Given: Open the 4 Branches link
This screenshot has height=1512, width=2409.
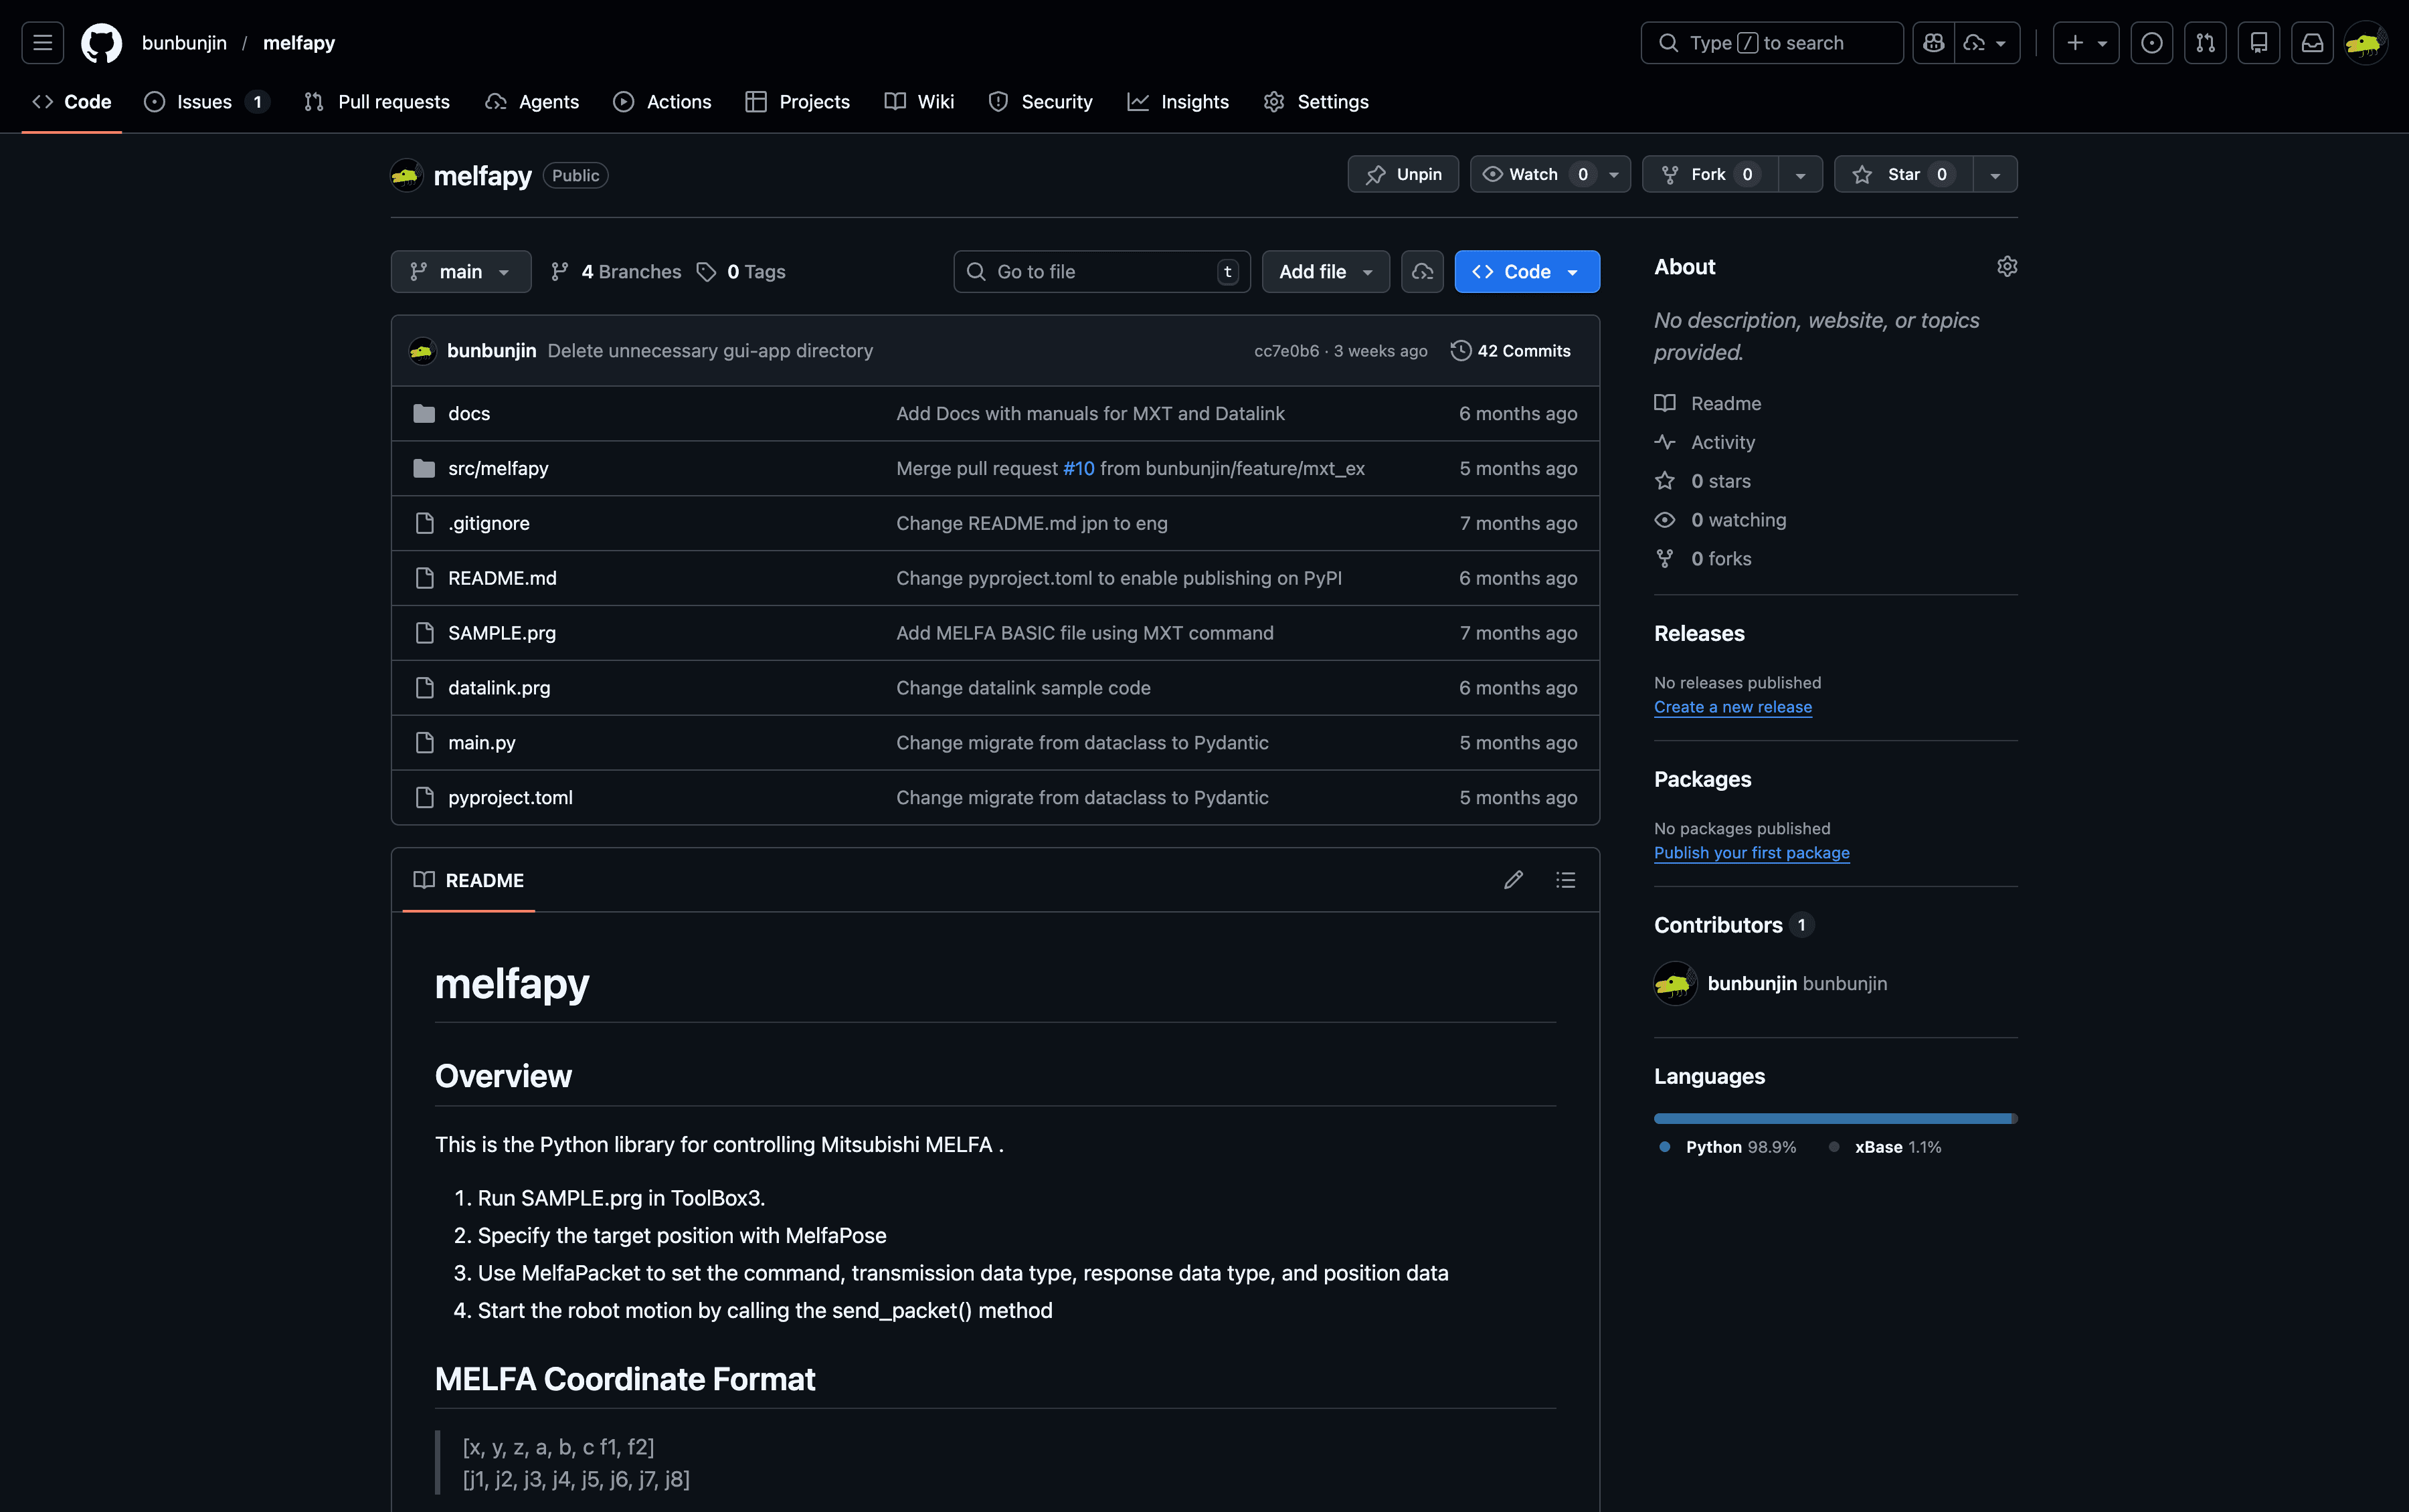Looking at the screenshot, I should coord(616,272).
